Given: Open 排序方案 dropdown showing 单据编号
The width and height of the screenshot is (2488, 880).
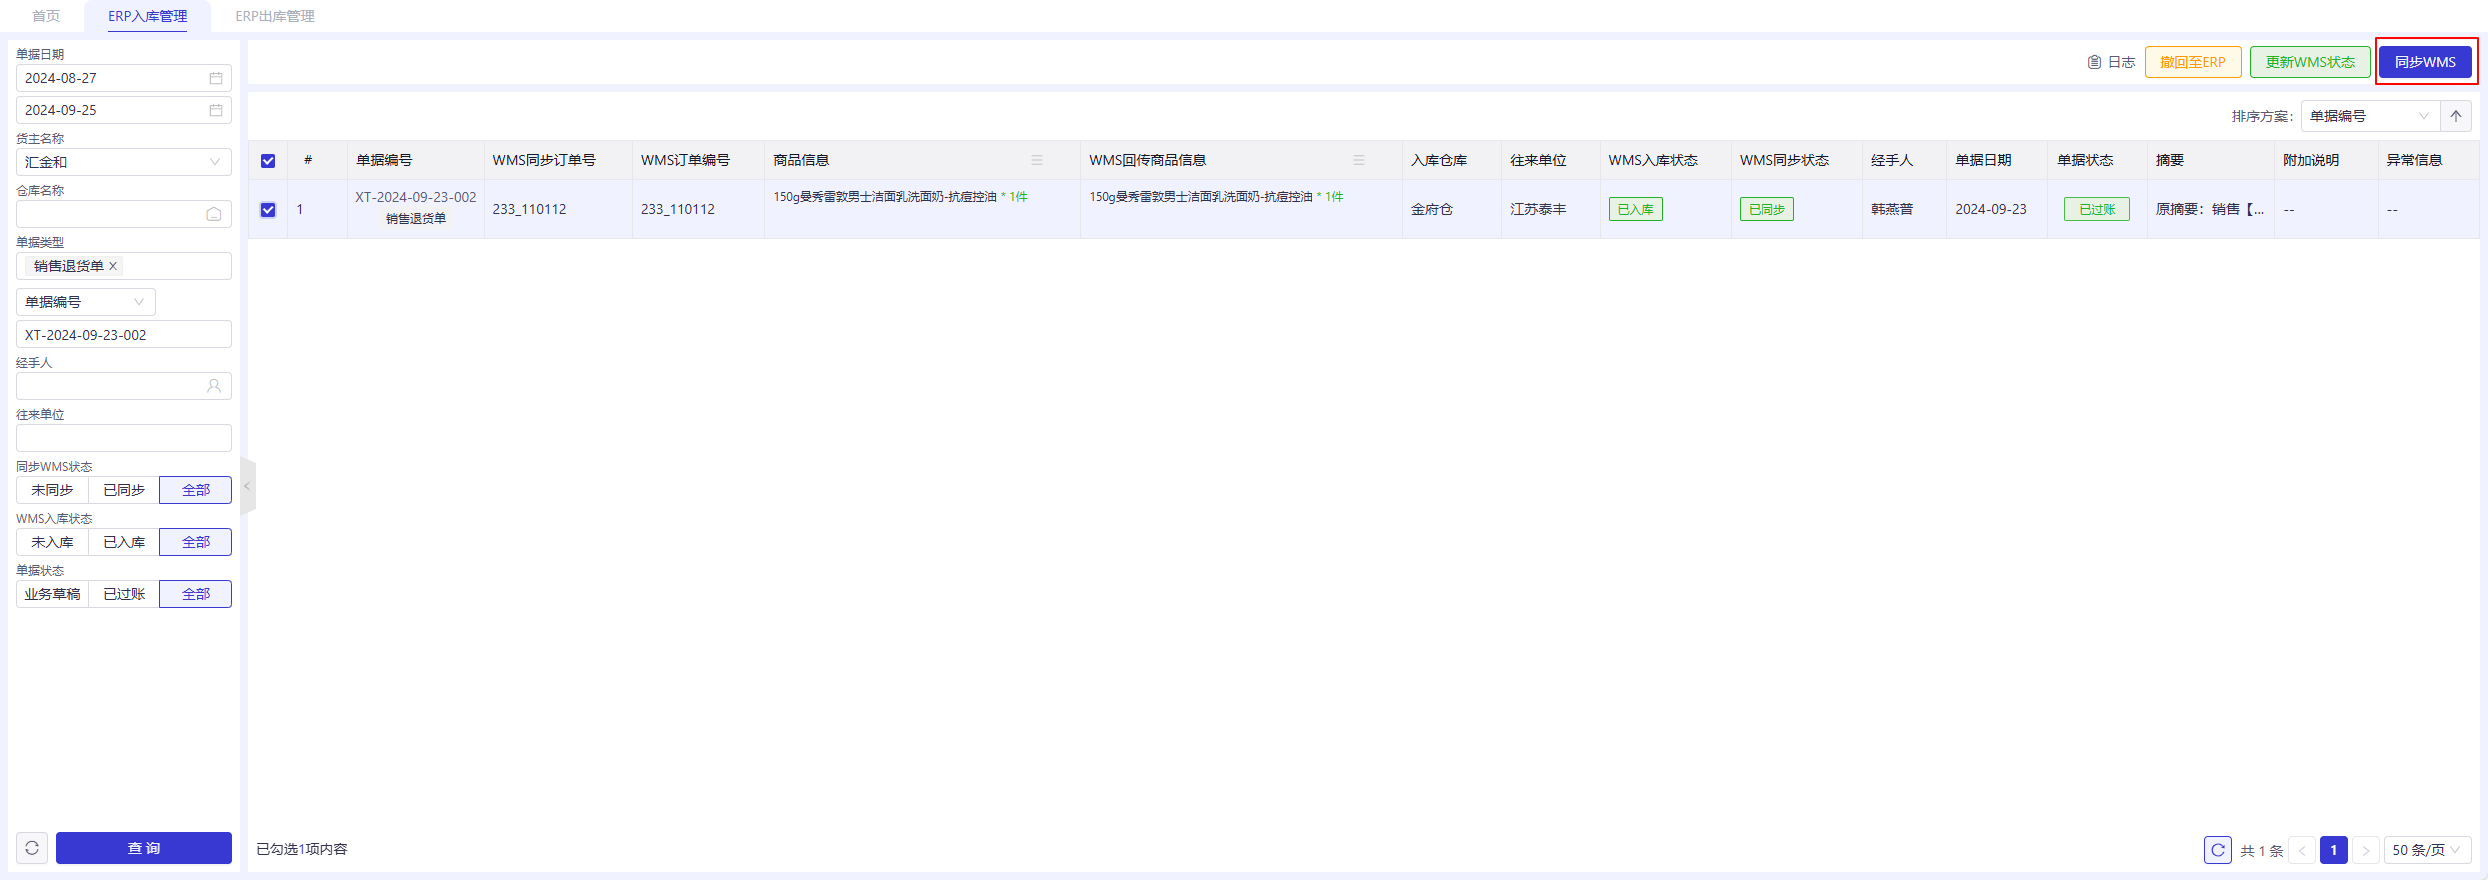Looking at the screenshot, I should click(2370, 116).
